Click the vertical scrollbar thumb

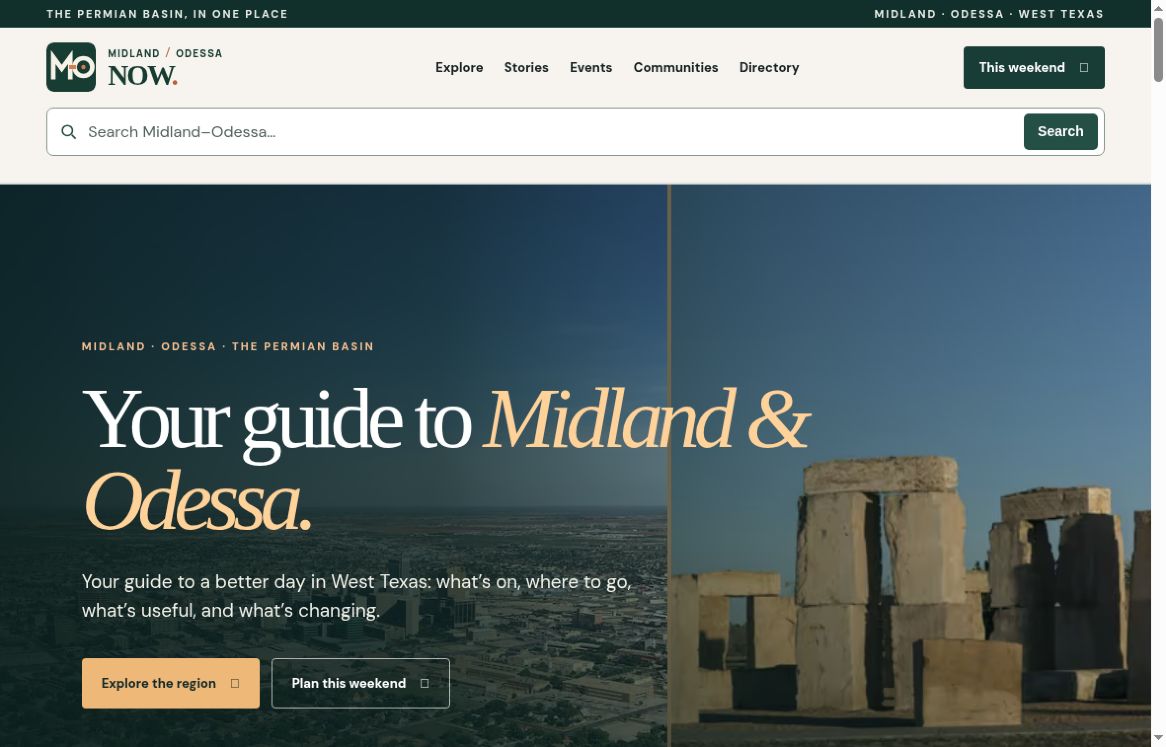[x=1158, y=48]
